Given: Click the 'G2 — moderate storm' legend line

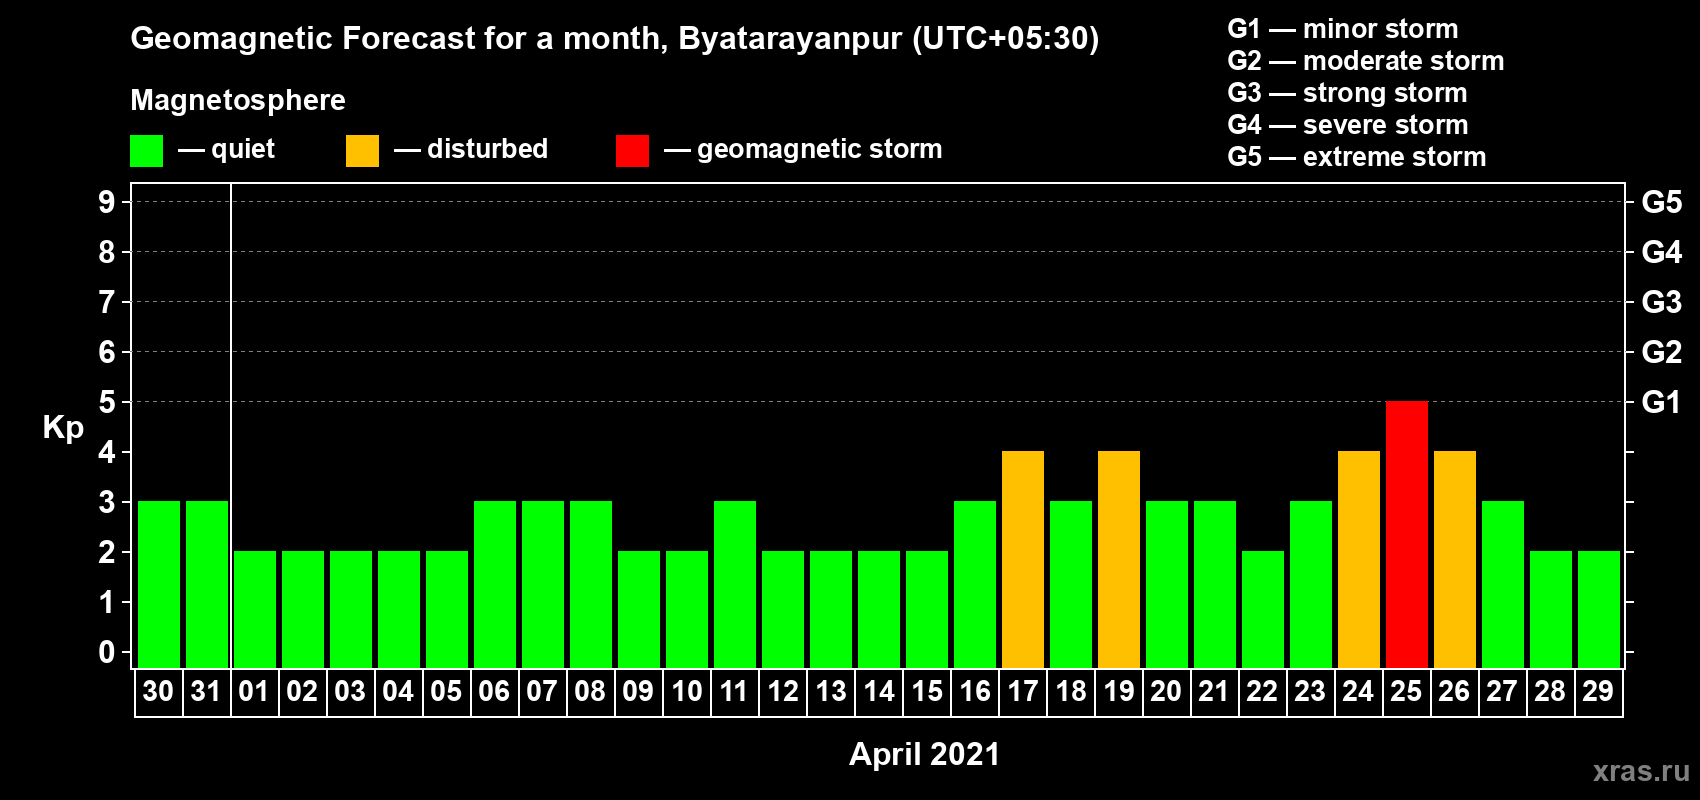Looking at the screenshot, I should pyautogui.click(x=1365, y=61).
